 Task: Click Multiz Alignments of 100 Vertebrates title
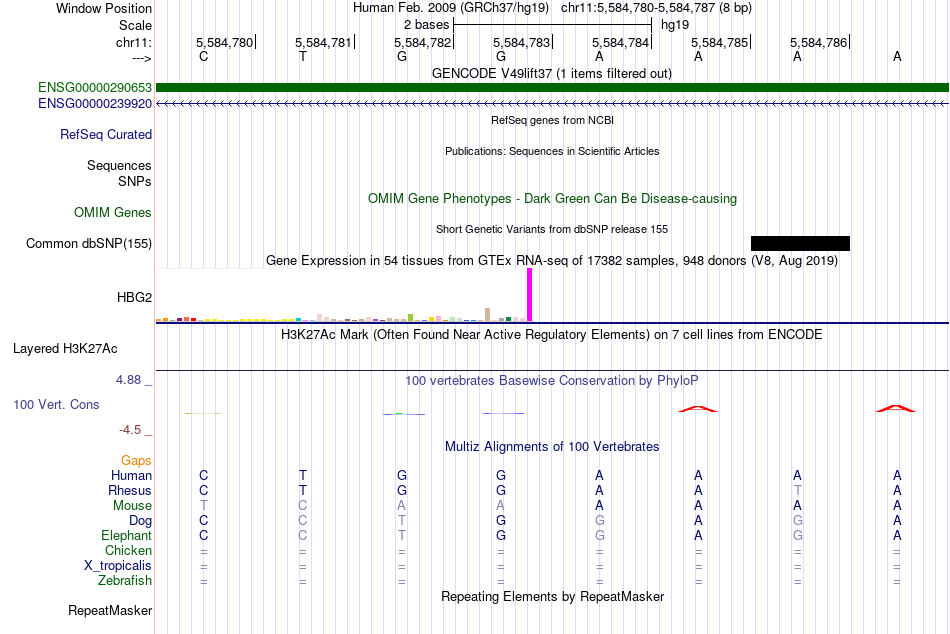pos(552,447)
